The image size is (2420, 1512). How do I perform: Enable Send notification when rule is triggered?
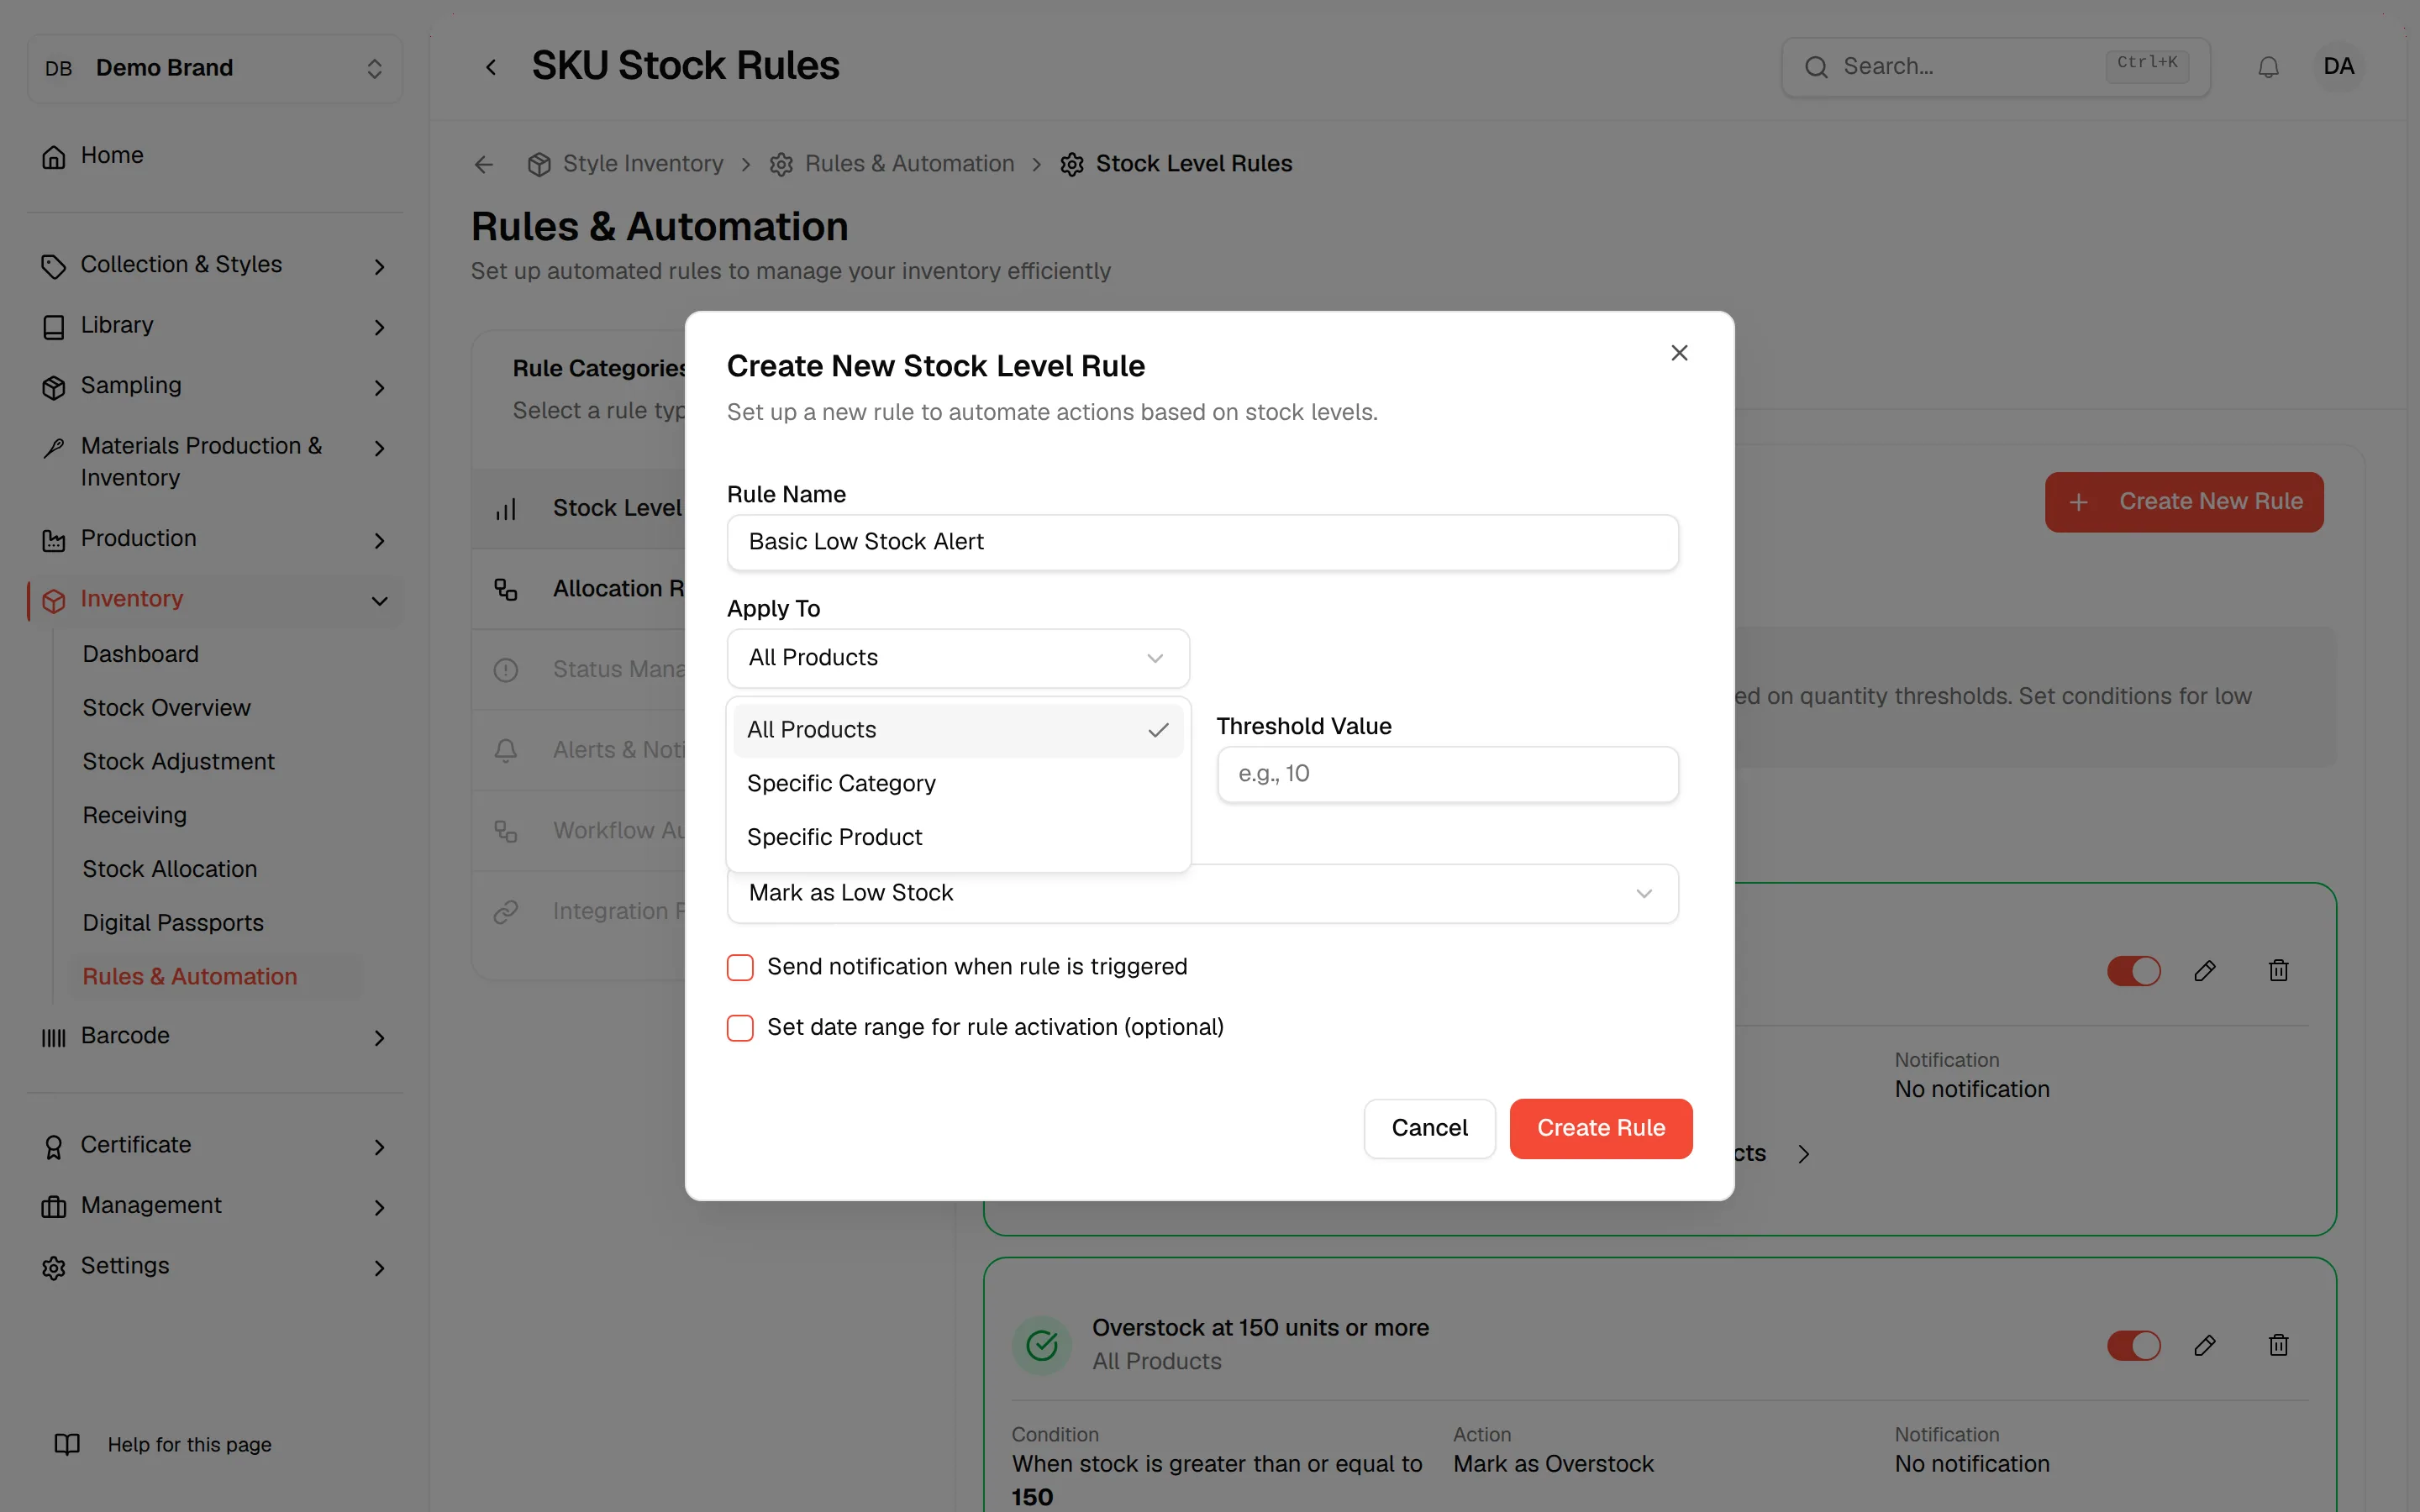pyautogui.click(x=740, y=967)
